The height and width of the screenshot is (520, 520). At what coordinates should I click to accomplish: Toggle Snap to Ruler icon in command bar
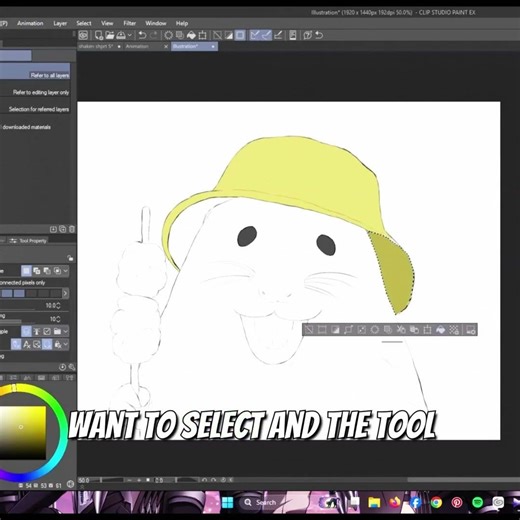coord(255,35)
